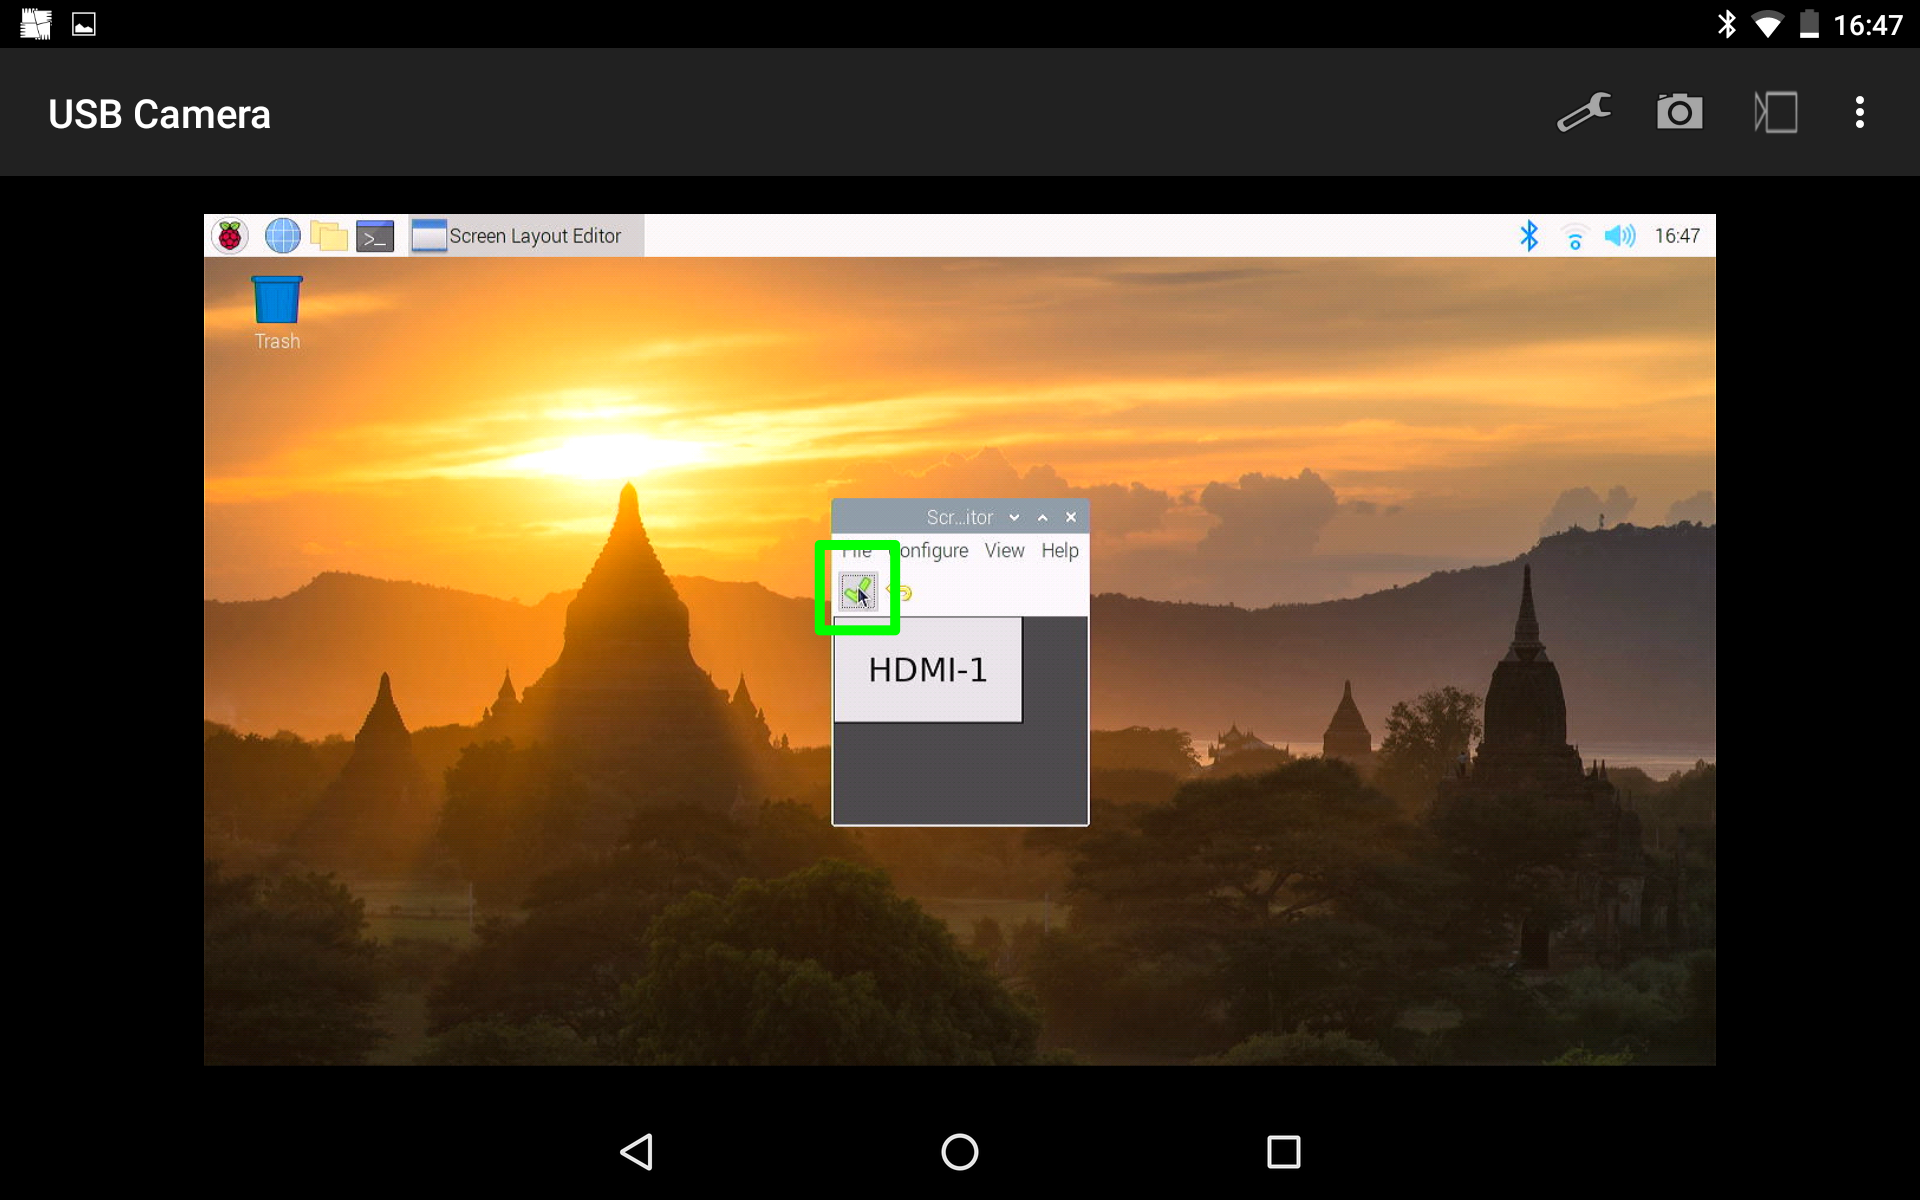Launch the globe web browser icon
The width and height of the screenshot is (1920, 1200).
tap(282, 236)
